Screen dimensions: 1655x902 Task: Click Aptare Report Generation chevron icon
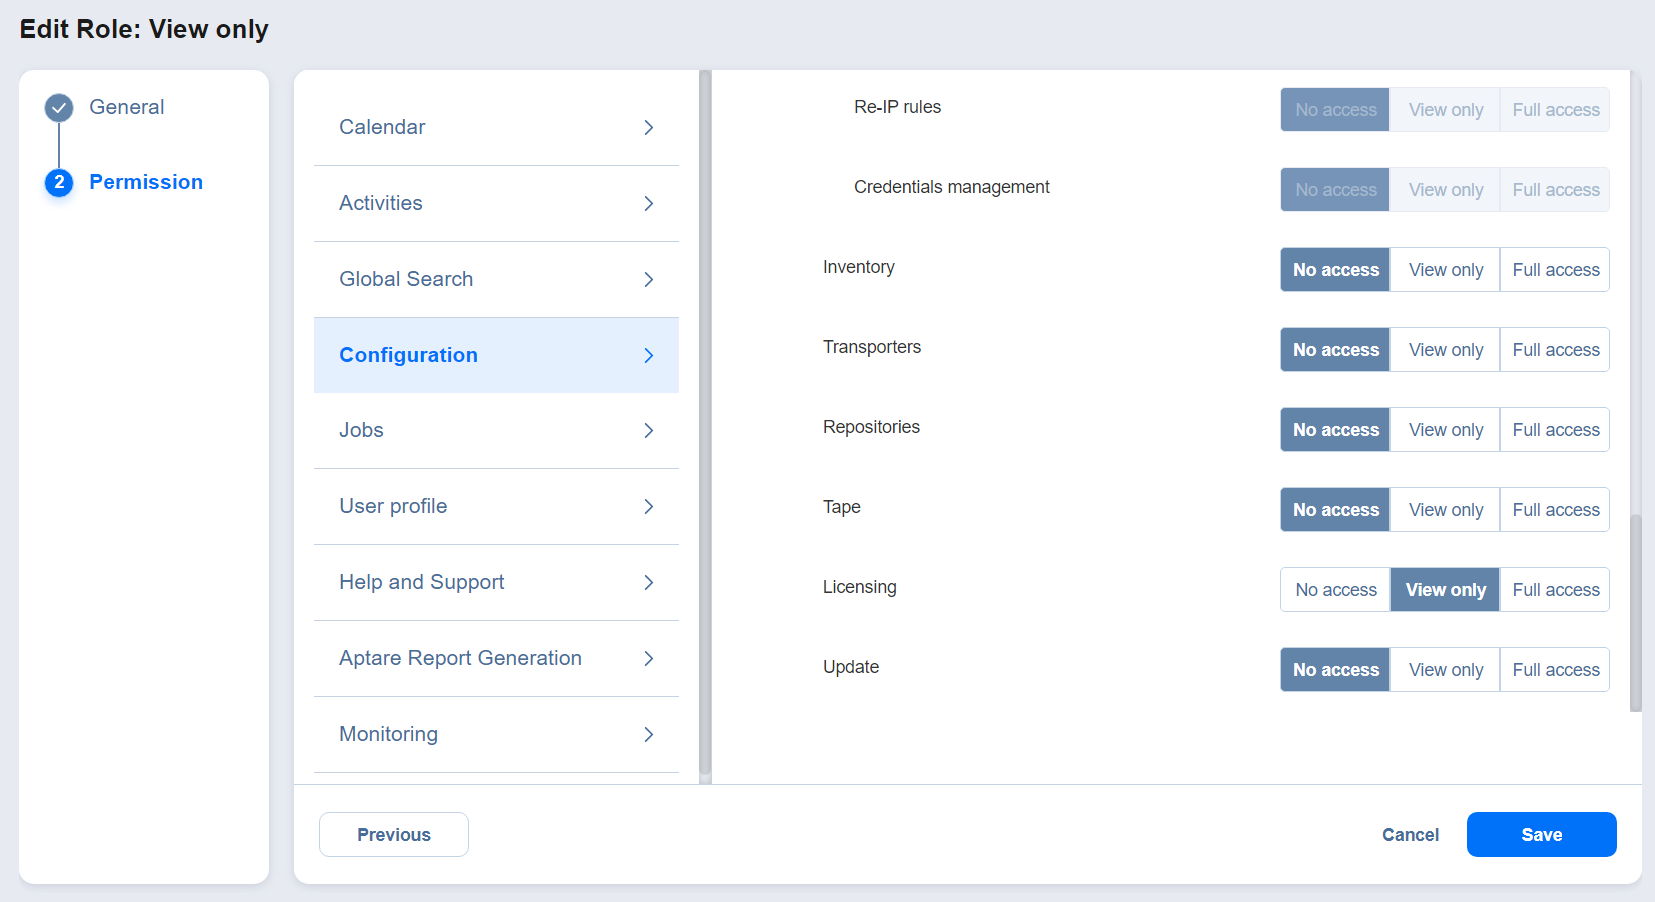pos(649,658)
